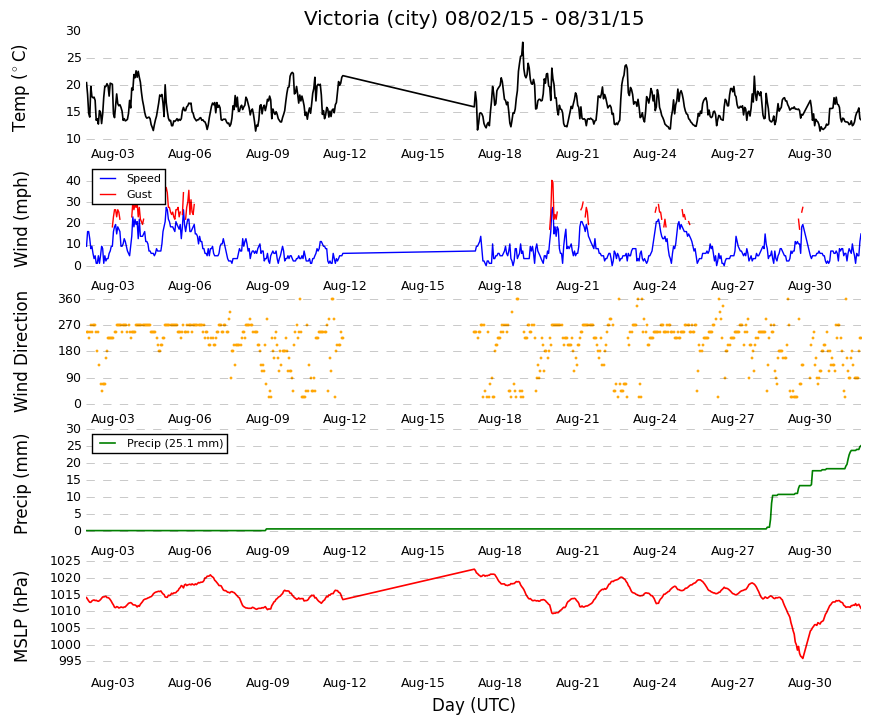Click the Speed legend entry text

143,178
